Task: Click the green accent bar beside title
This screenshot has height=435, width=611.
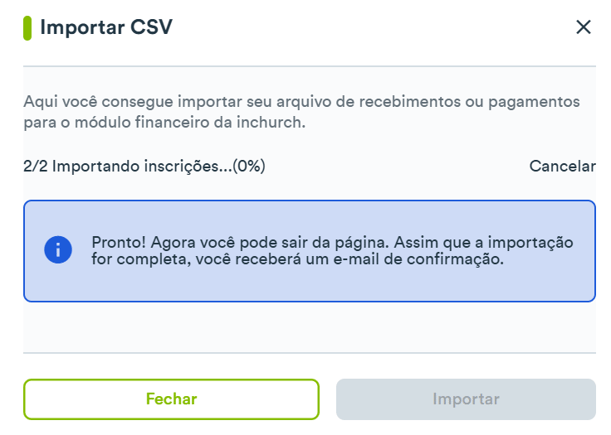Action: (x=27, y=28)
